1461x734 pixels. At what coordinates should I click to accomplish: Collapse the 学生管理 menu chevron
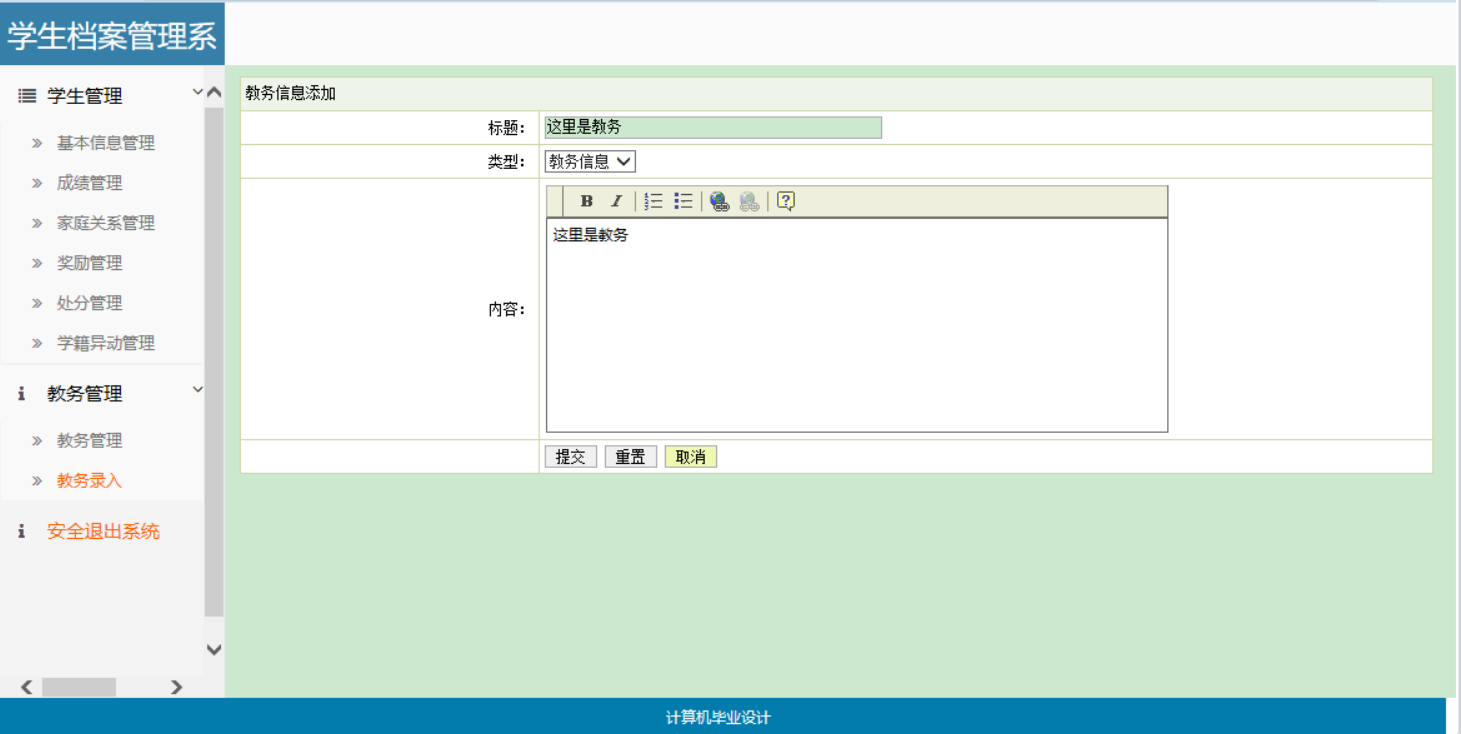pyautogui.click(x=196, y=92)
